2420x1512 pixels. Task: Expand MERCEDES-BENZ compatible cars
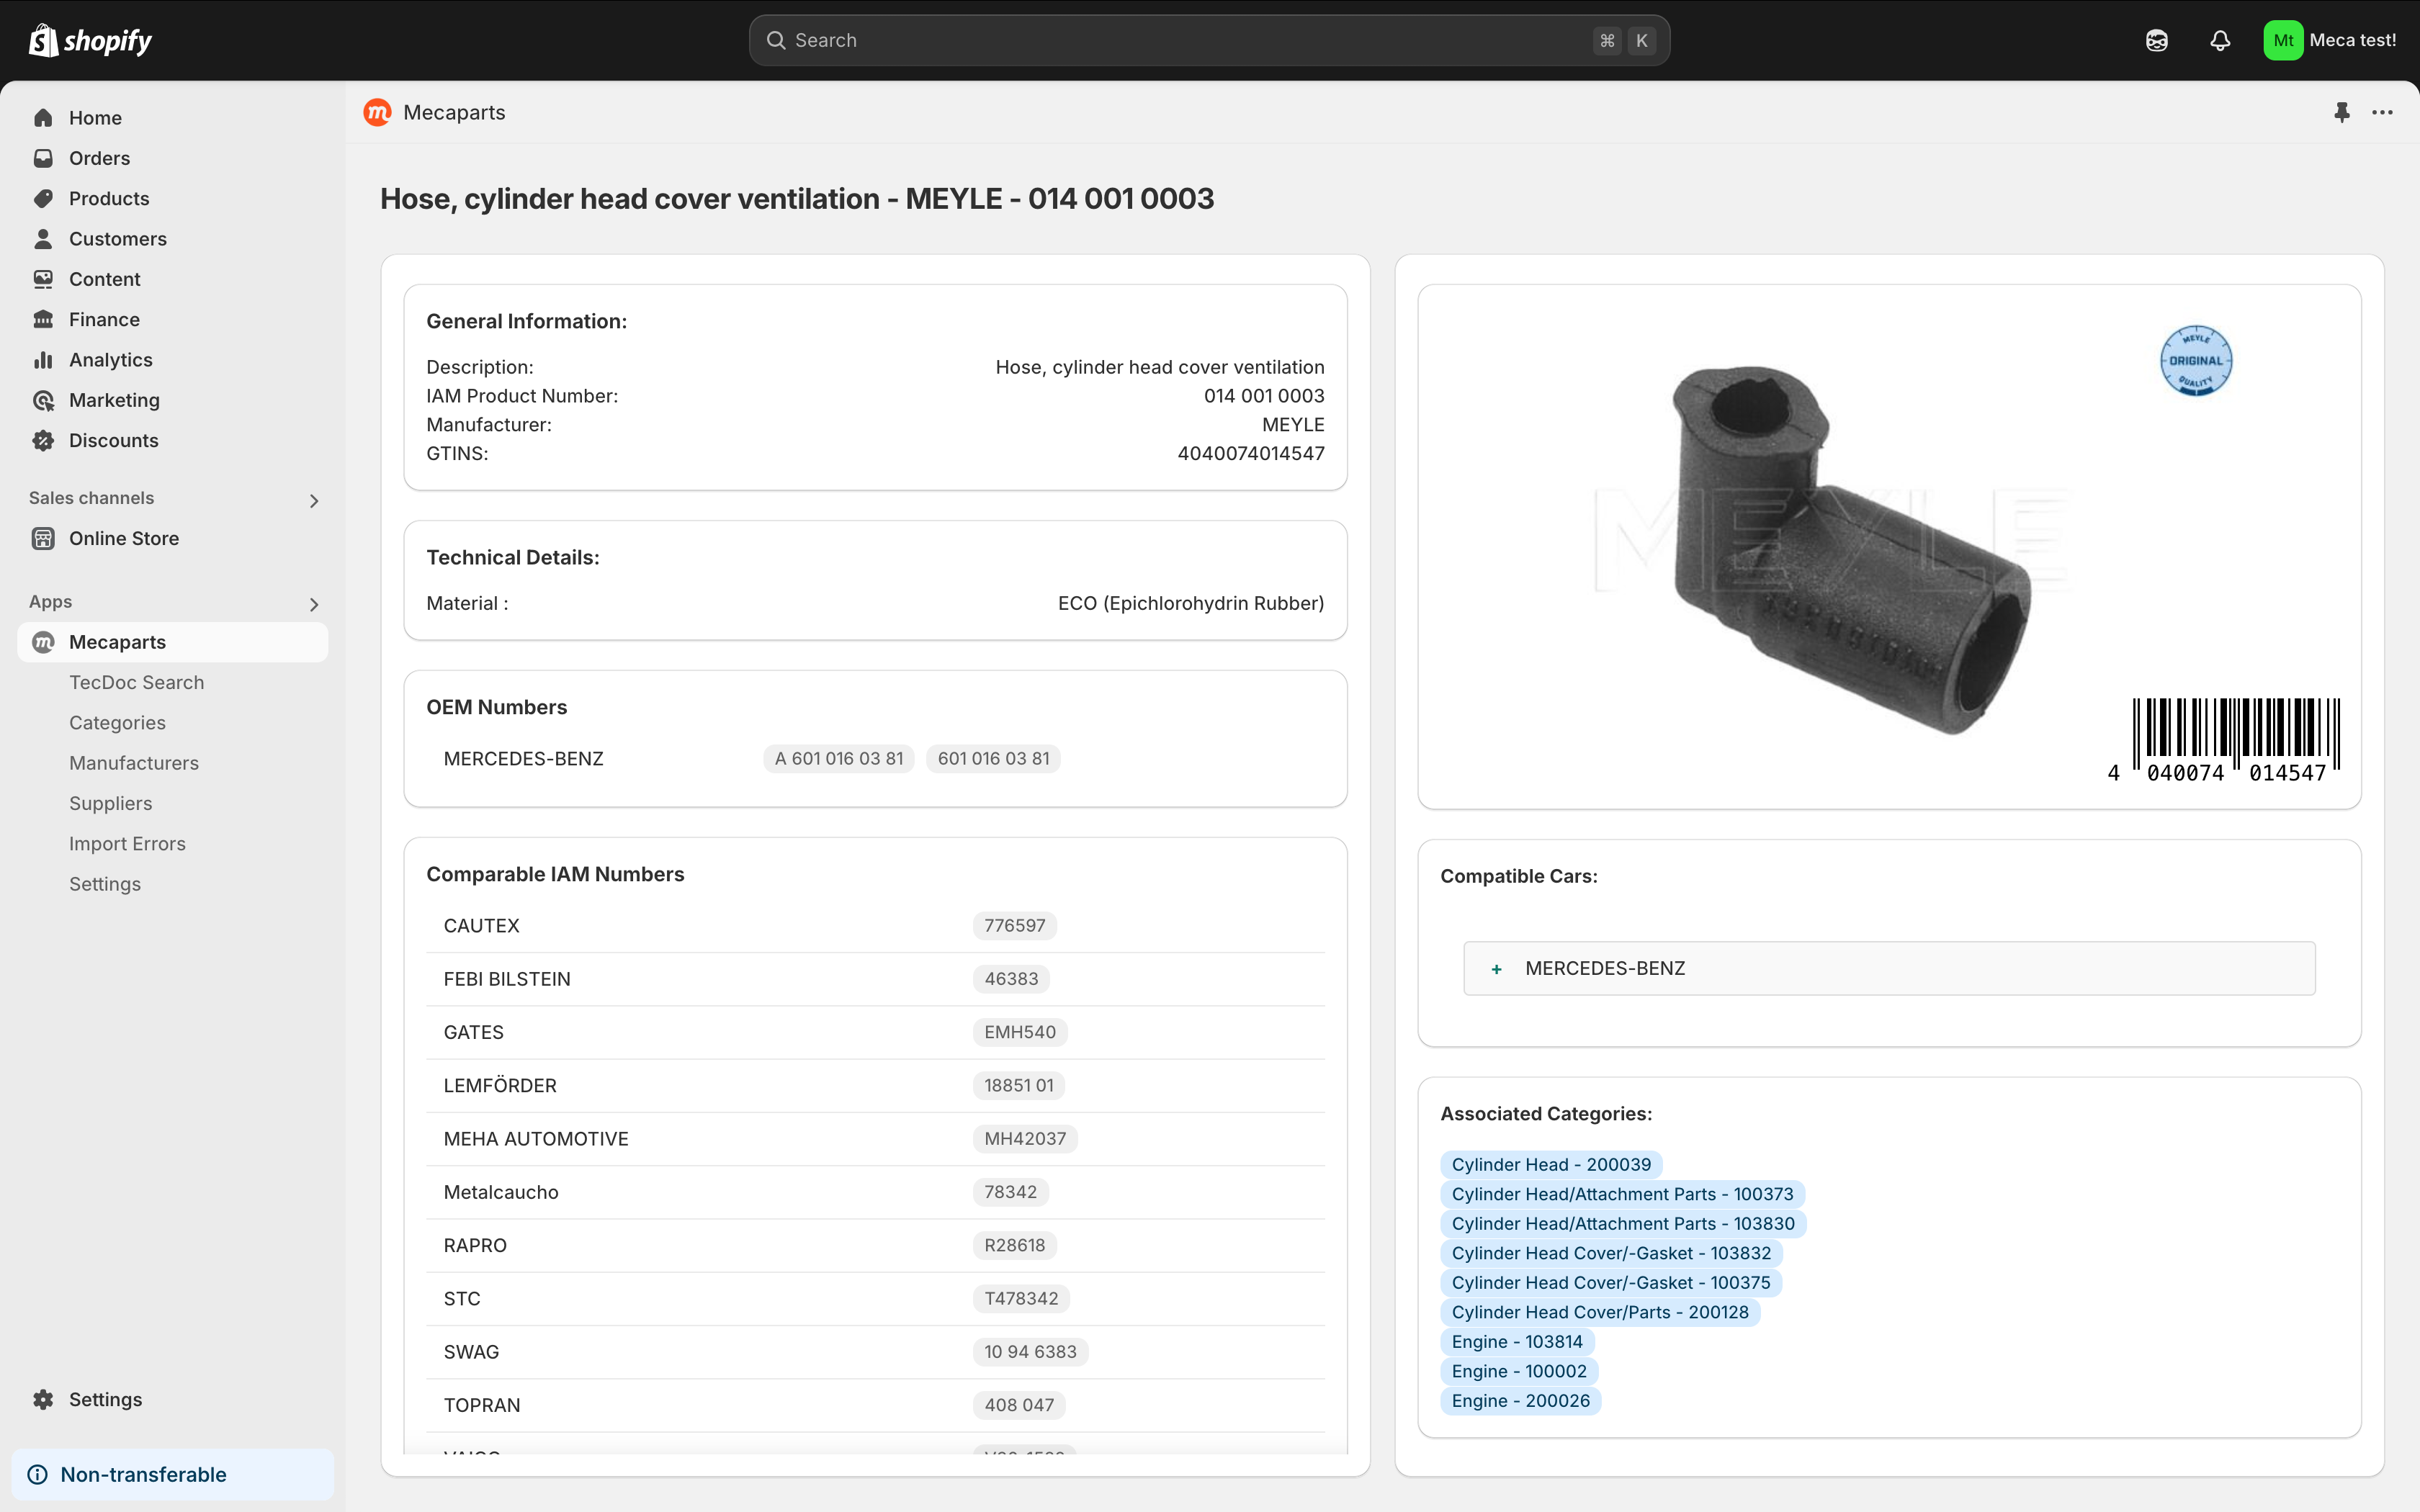[x=1889, y=968]
